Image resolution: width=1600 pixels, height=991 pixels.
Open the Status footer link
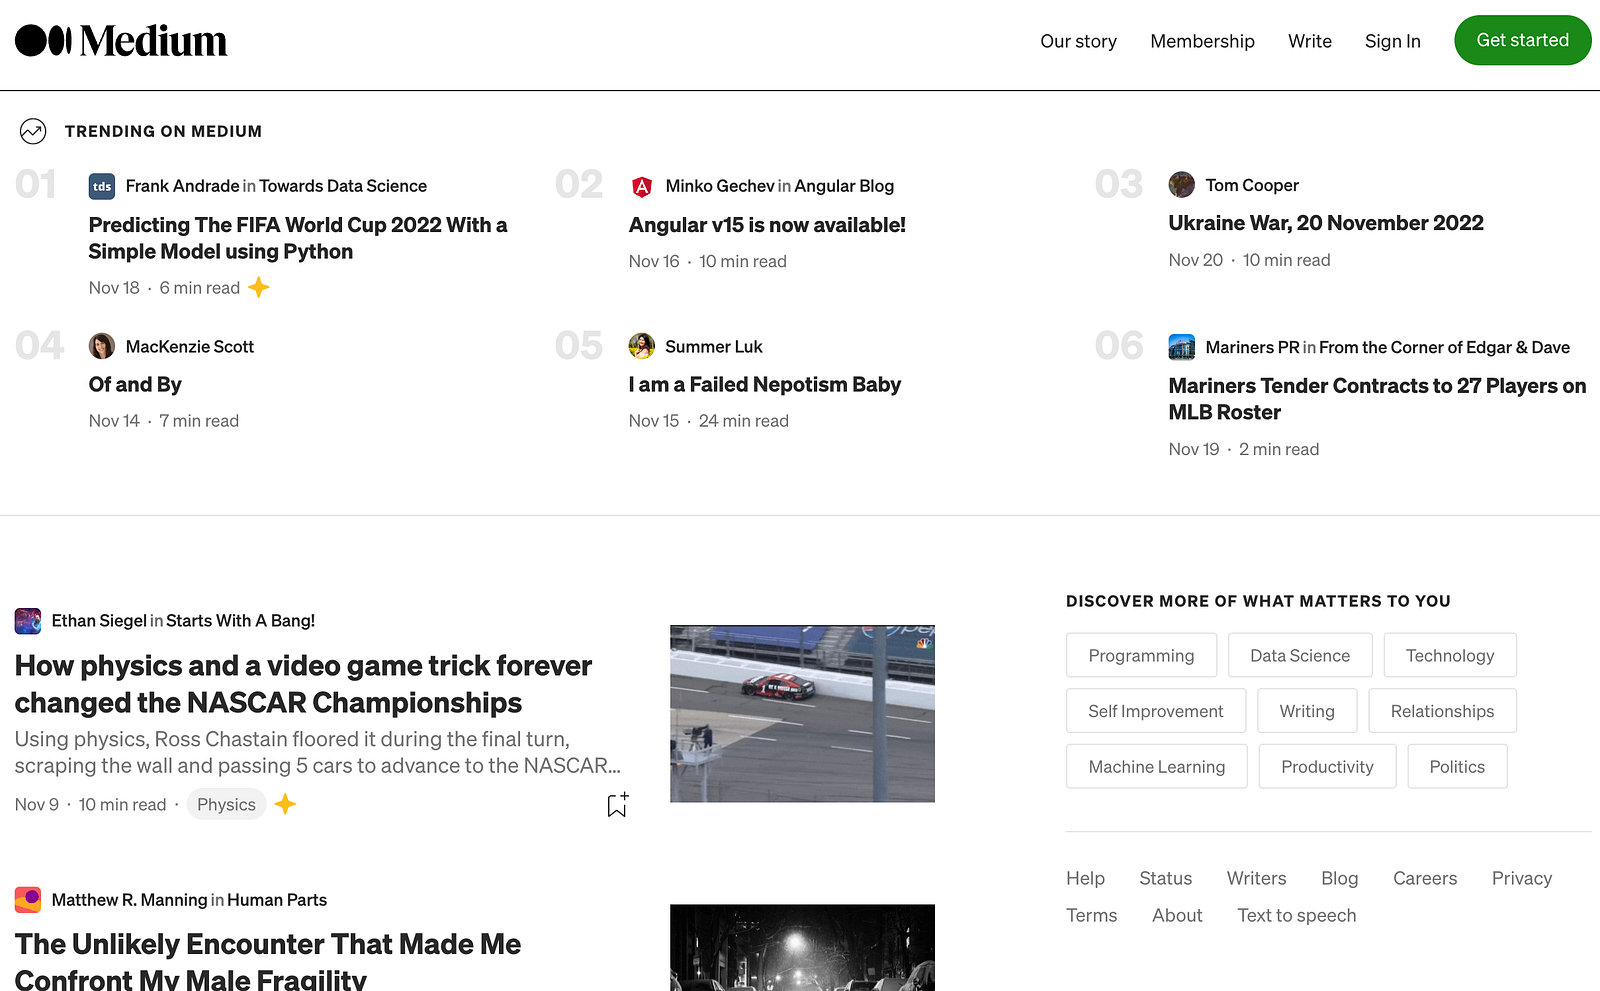click(x=1166, y=878)
